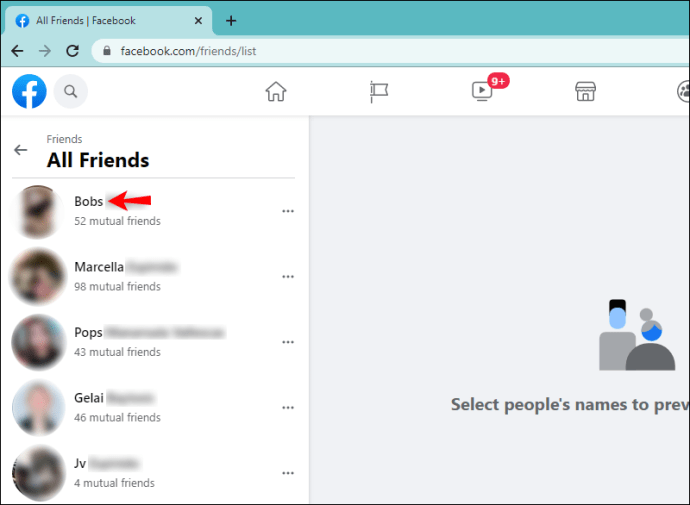Reload the page with the refresh icon

73,51
